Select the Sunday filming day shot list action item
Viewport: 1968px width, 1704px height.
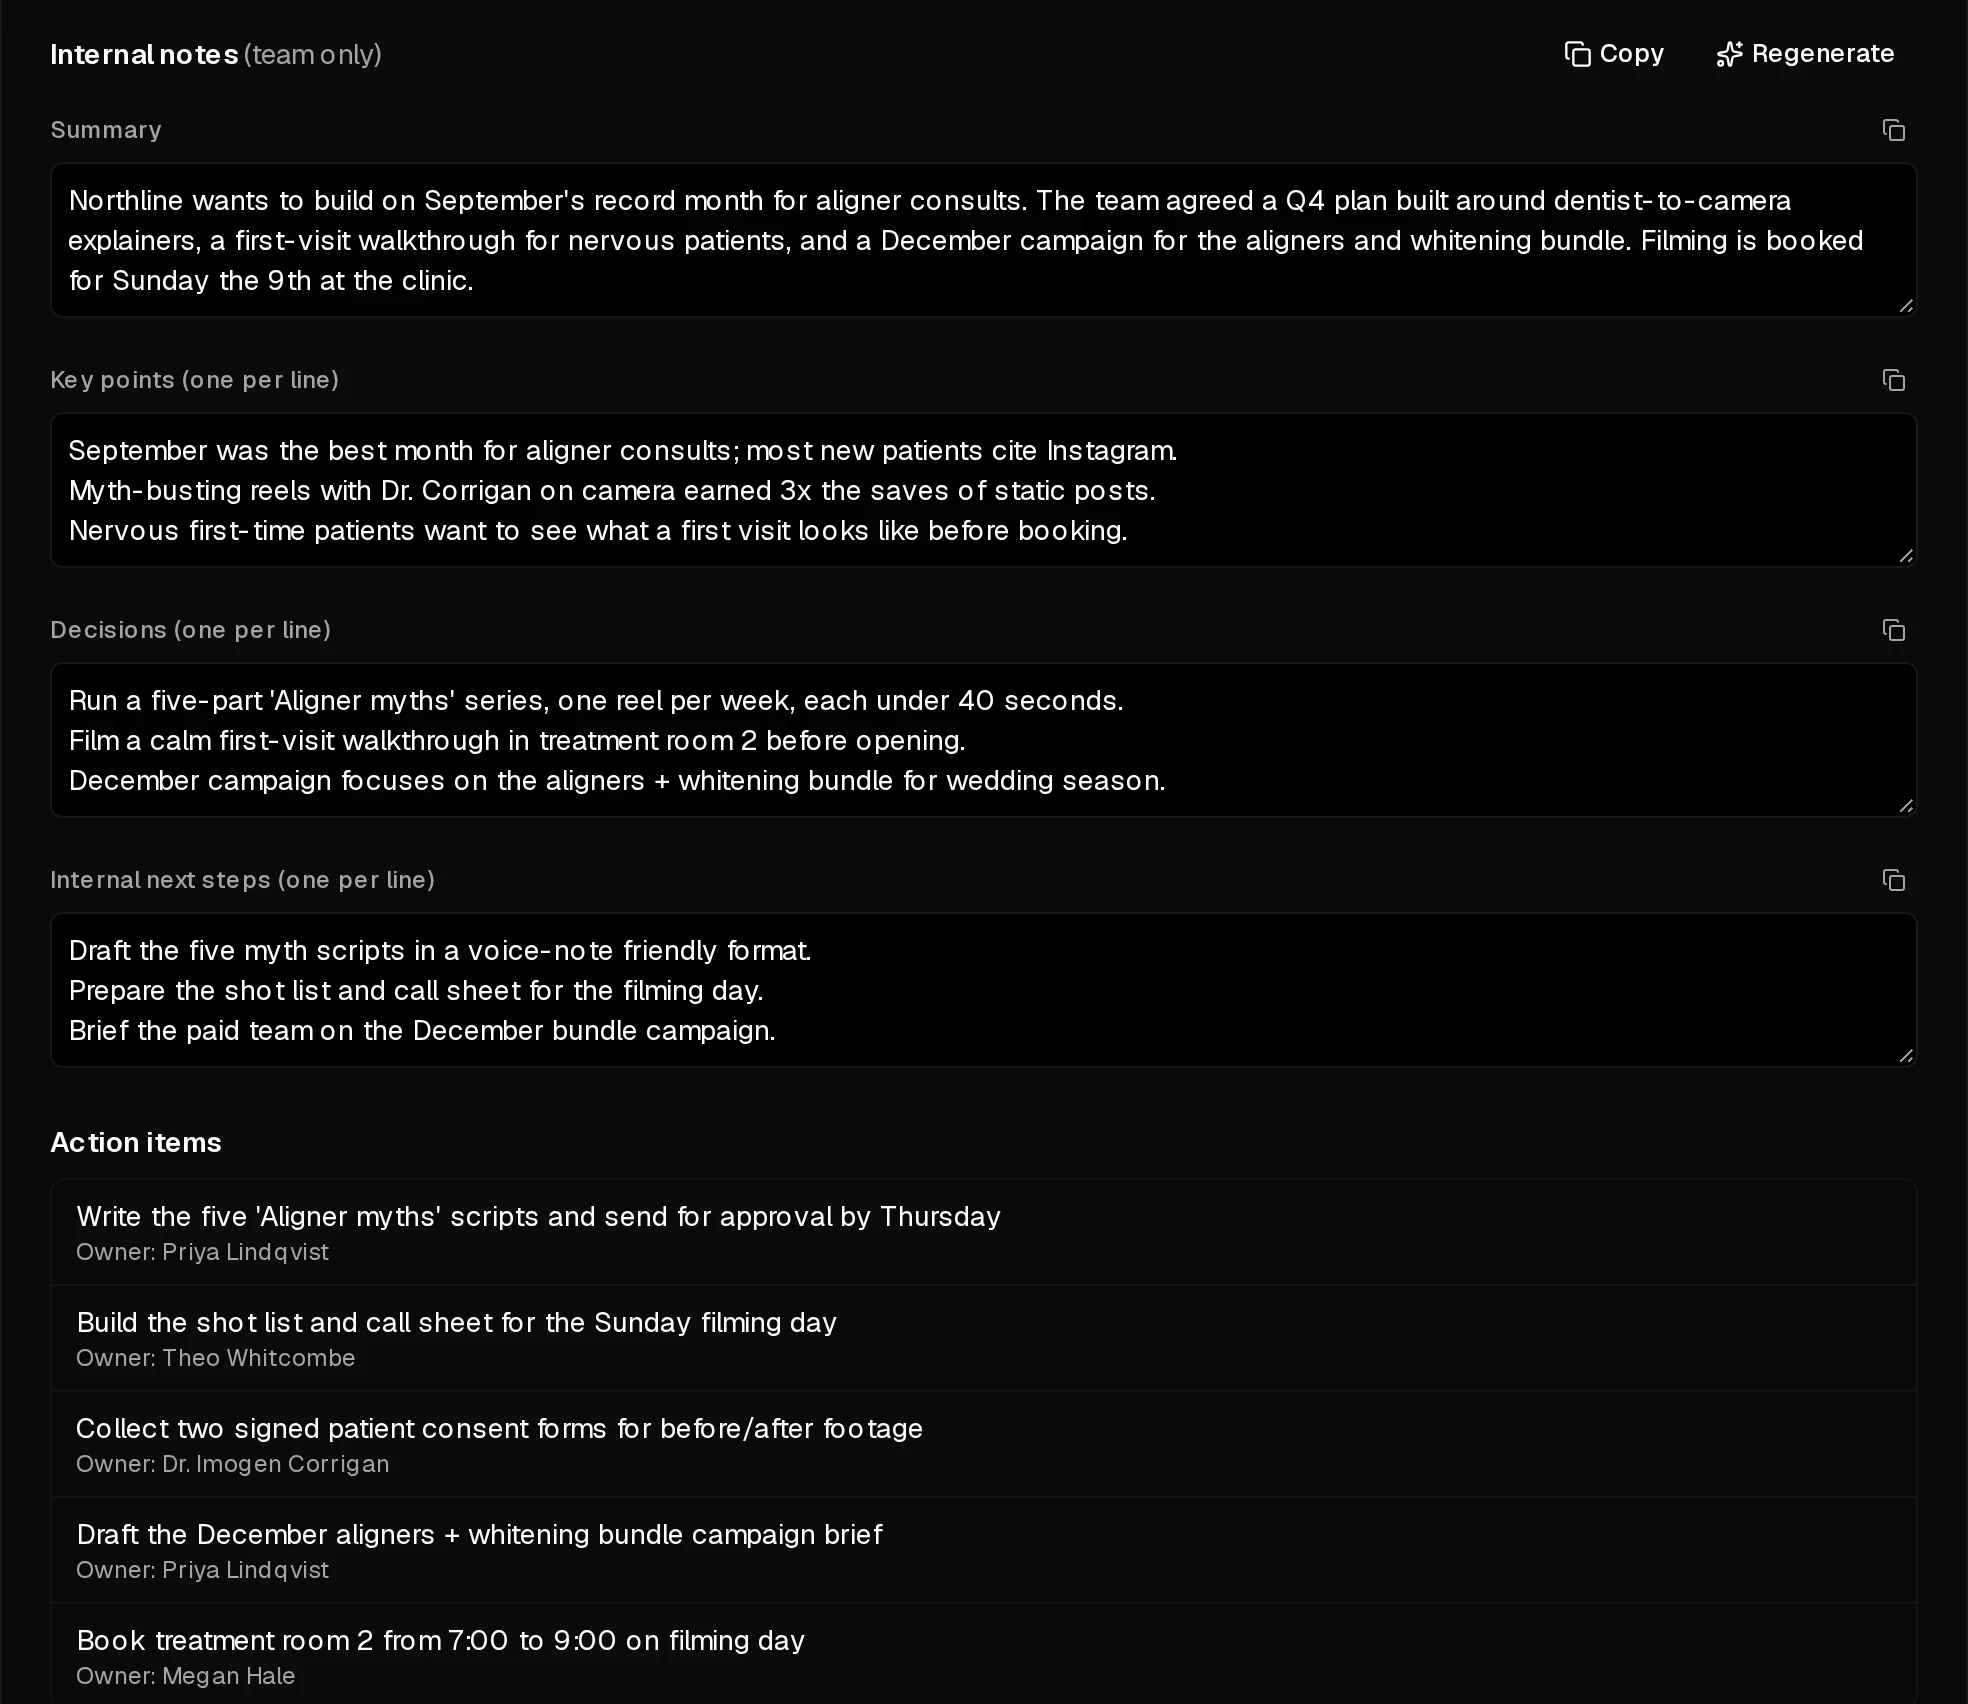coord(983,1338)
